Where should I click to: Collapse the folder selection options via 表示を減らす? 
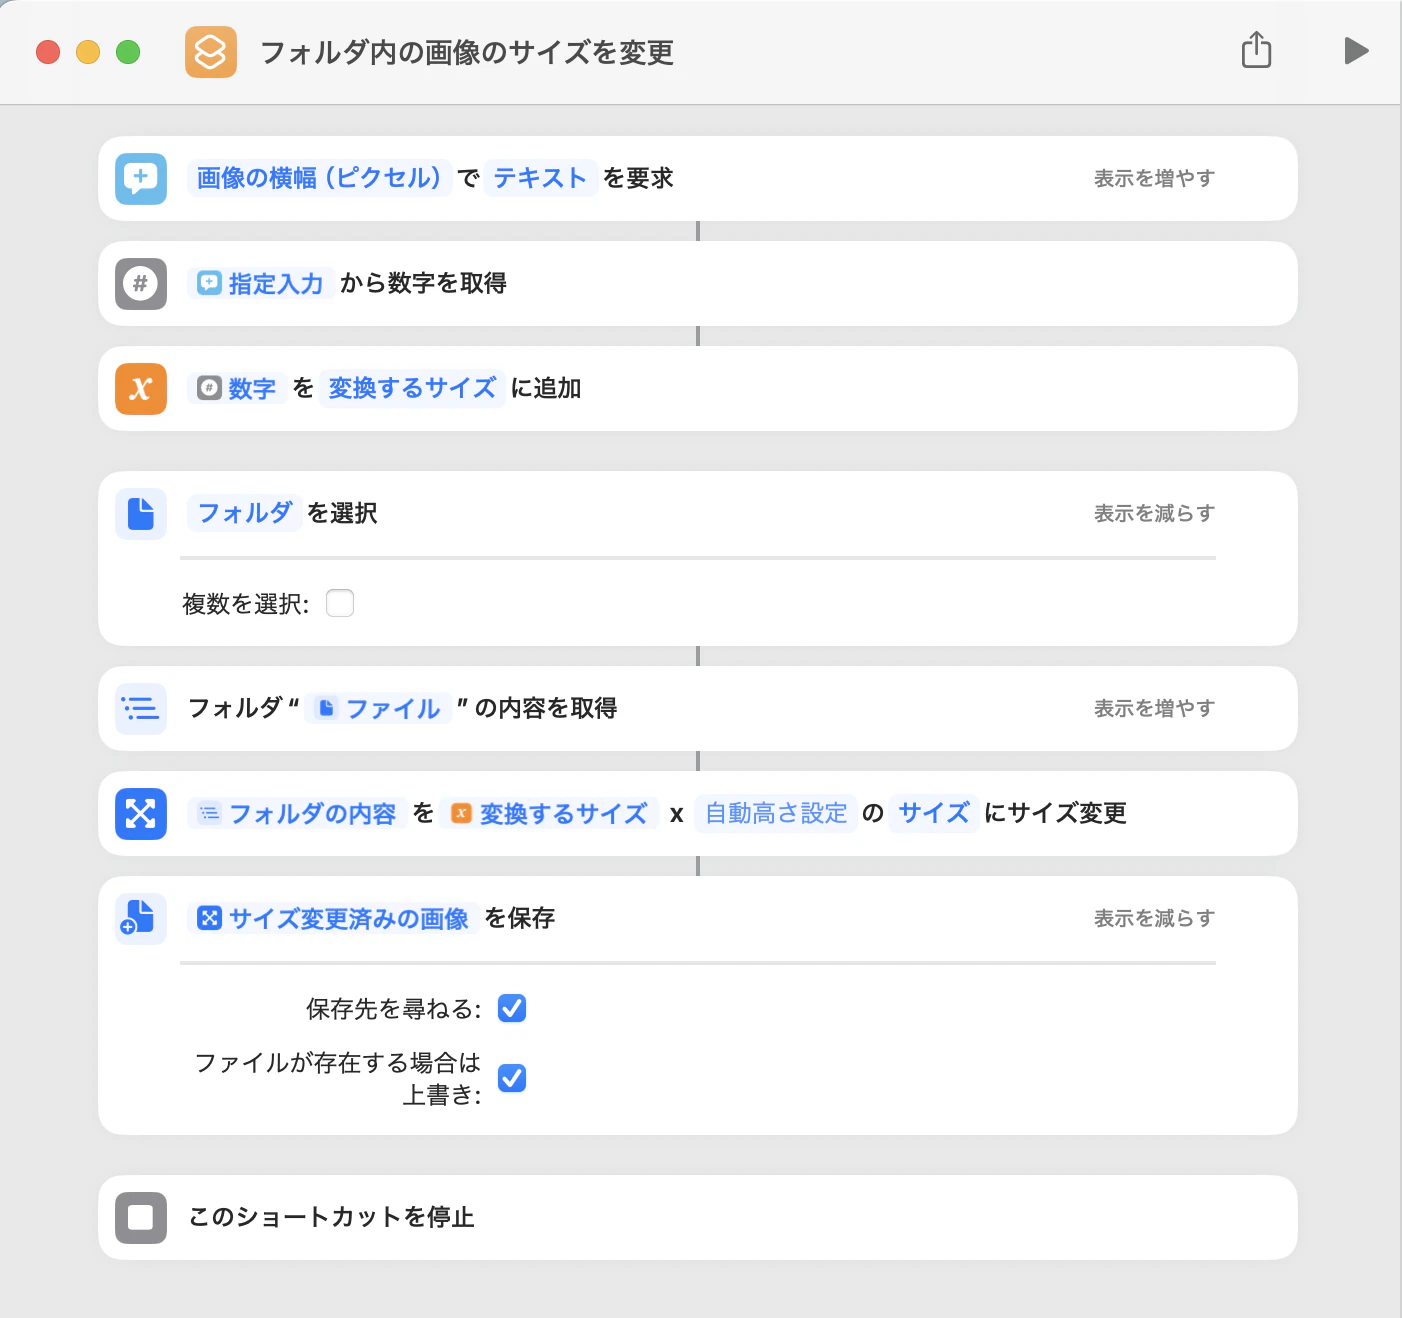point(1154,513)
